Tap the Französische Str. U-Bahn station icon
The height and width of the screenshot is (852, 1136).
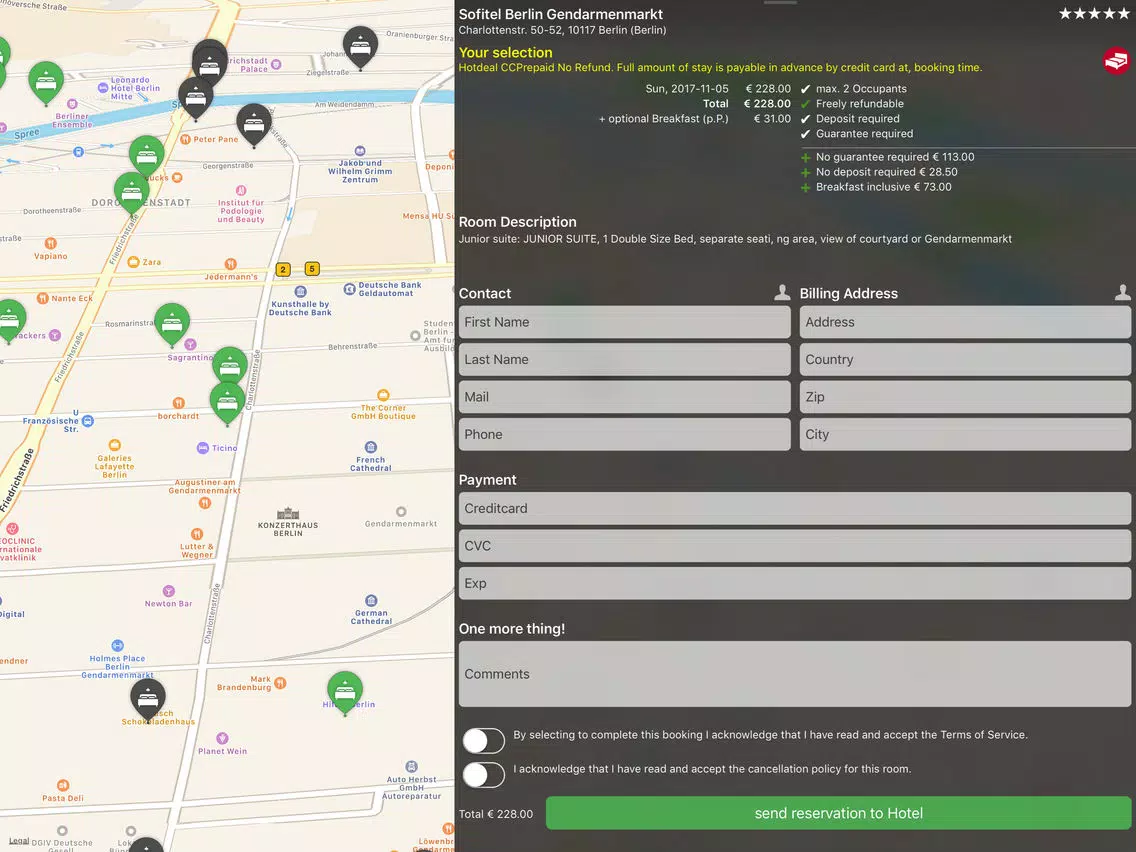coord(88,421)
